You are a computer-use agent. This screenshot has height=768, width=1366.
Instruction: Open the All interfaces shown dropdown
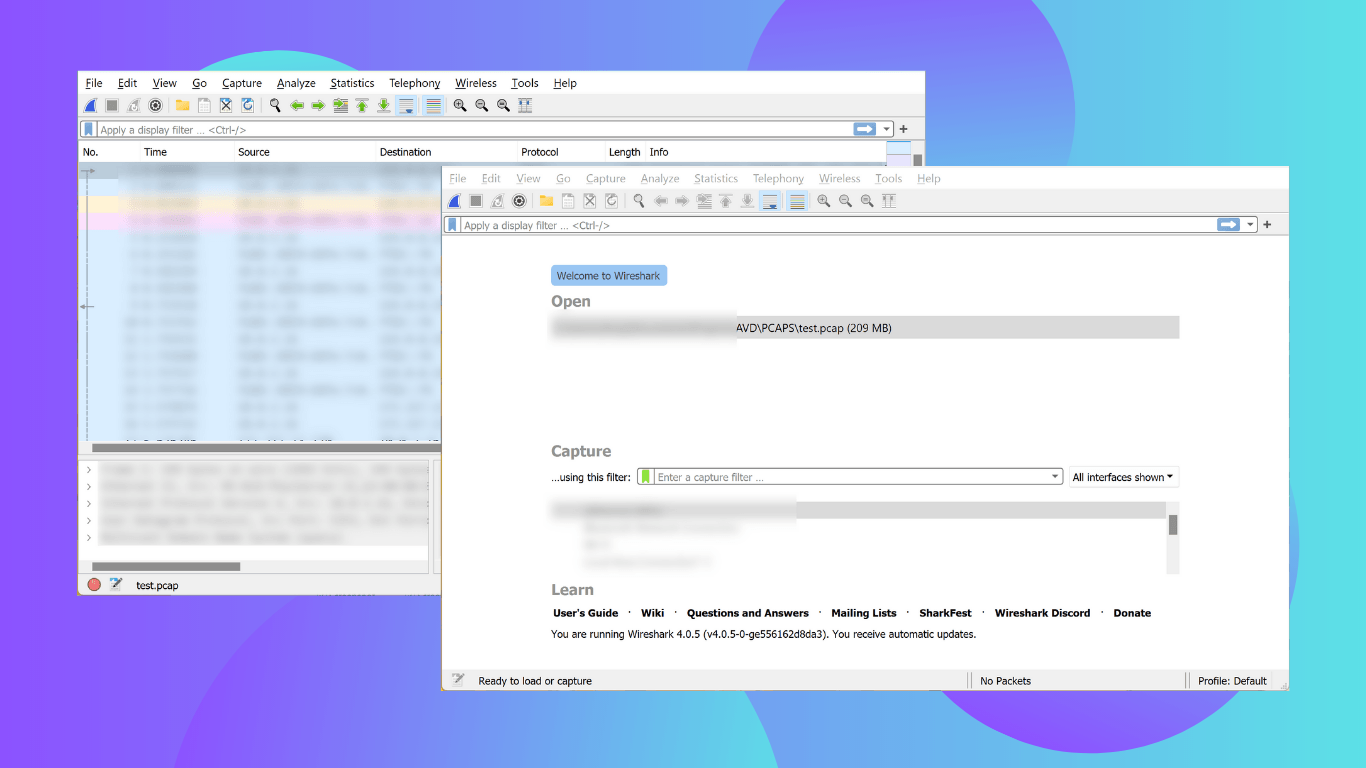1124,477
